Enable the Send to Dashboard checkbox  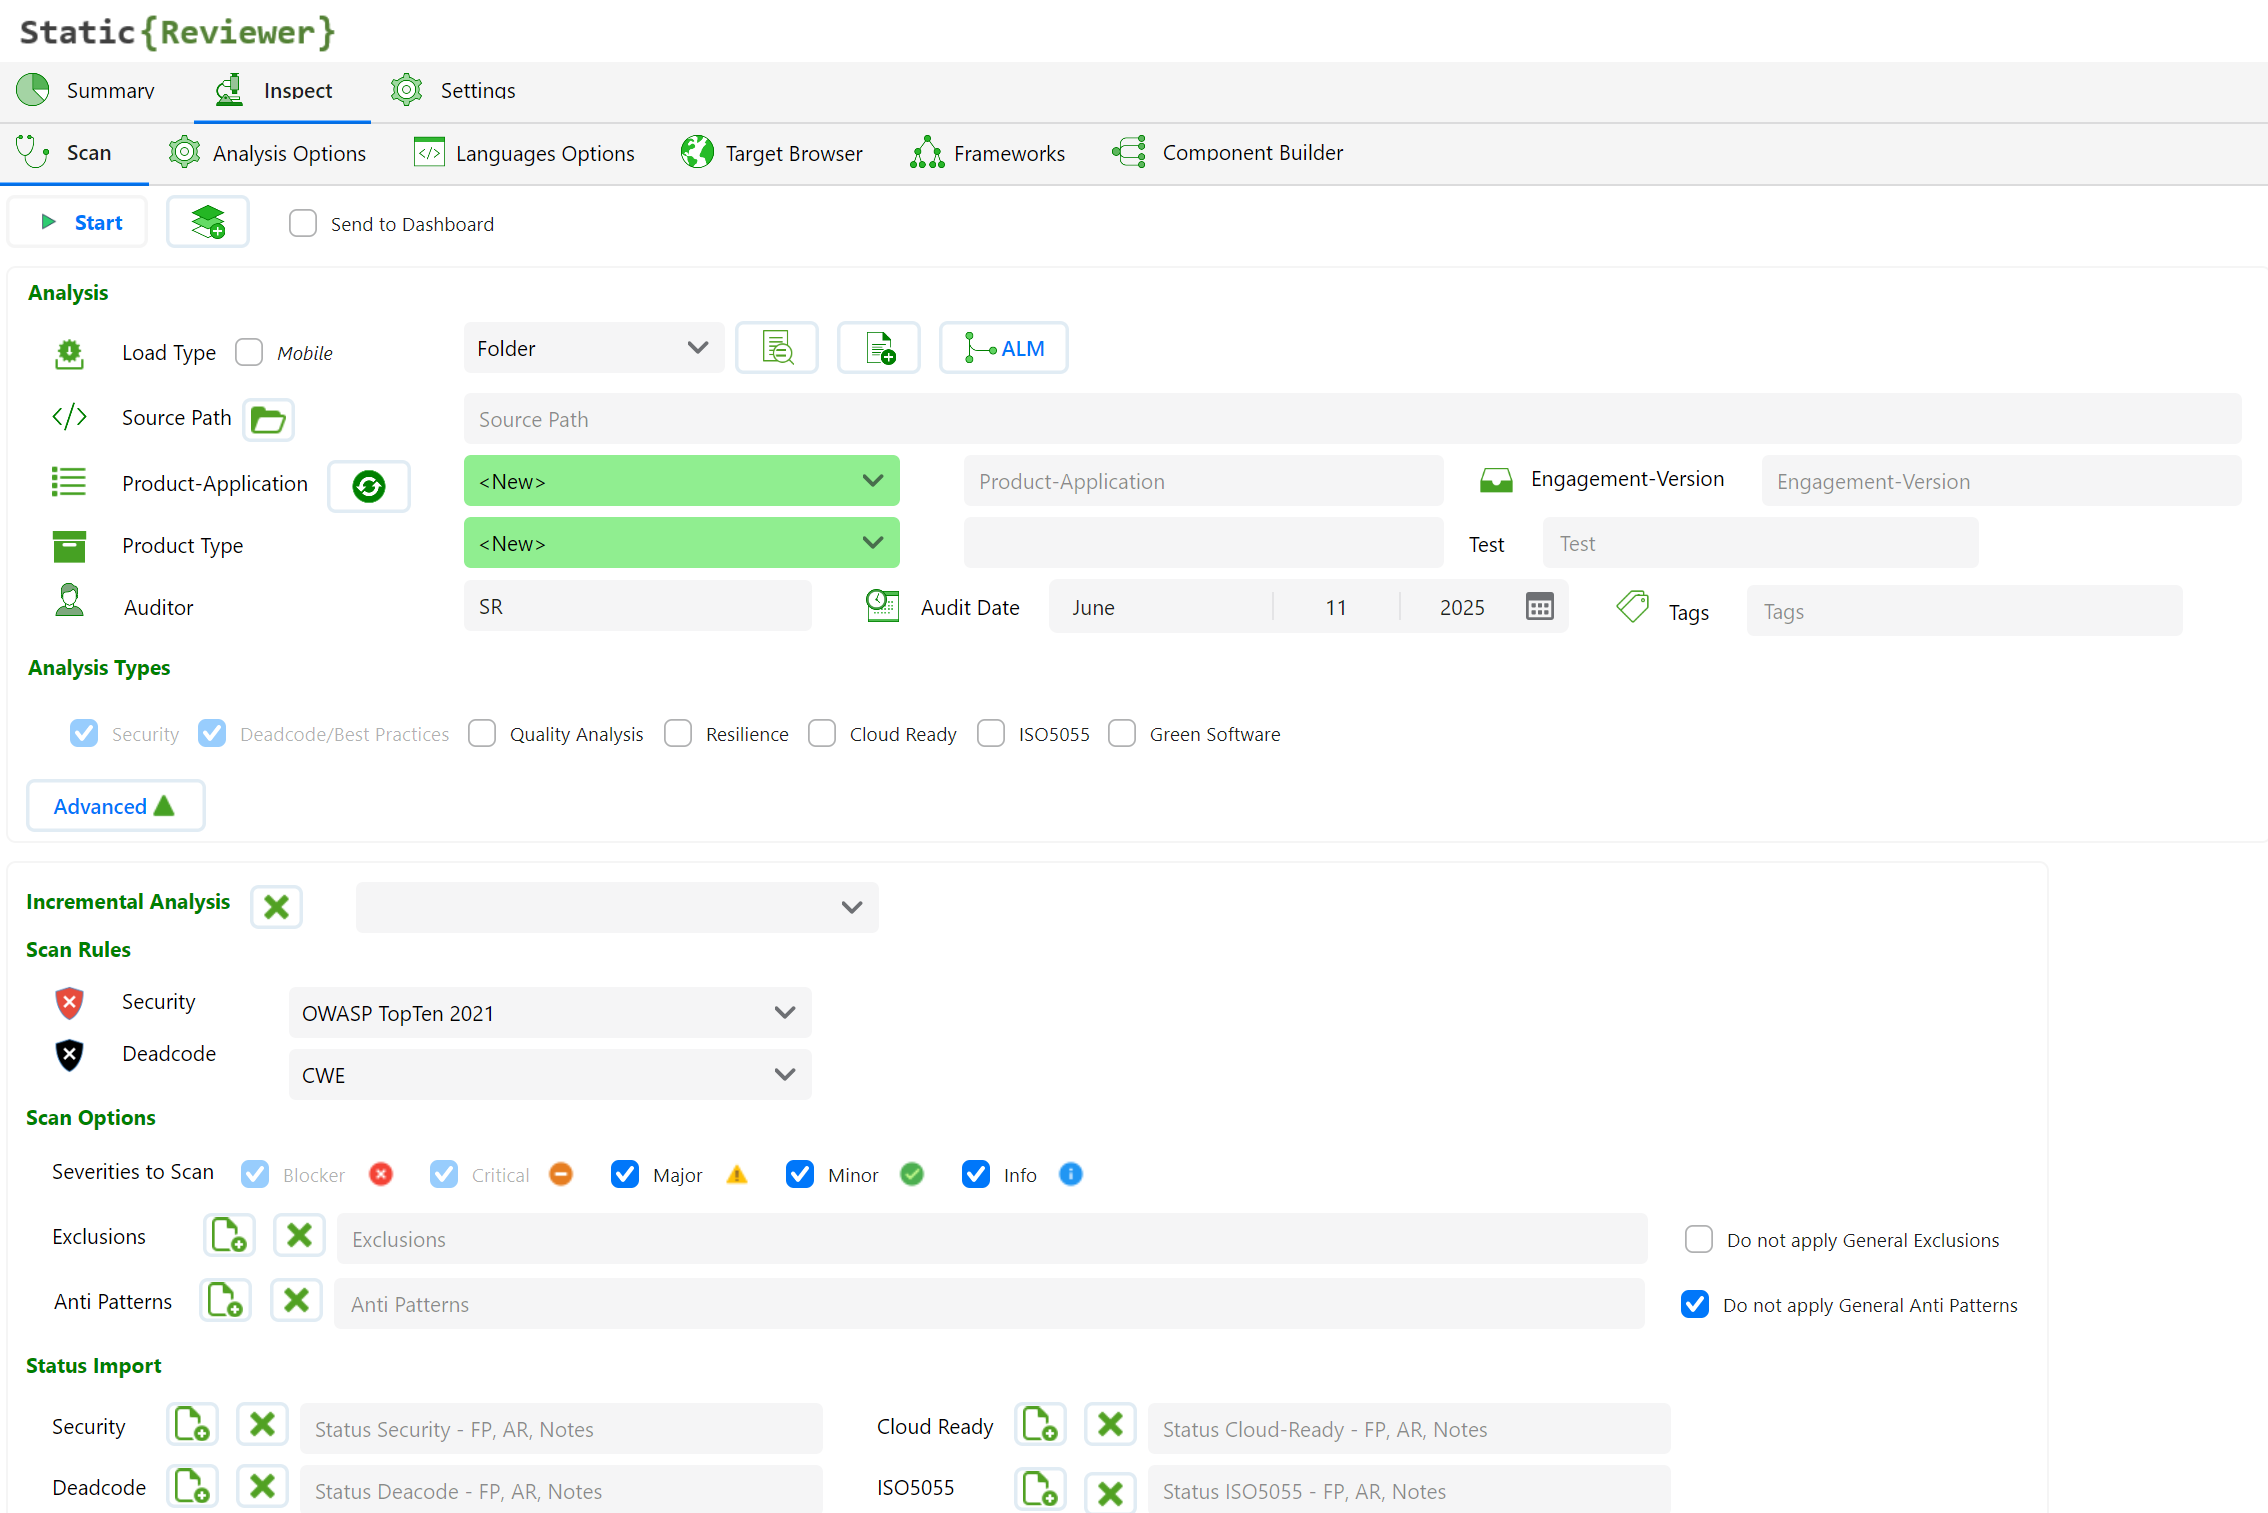(303, 223)
